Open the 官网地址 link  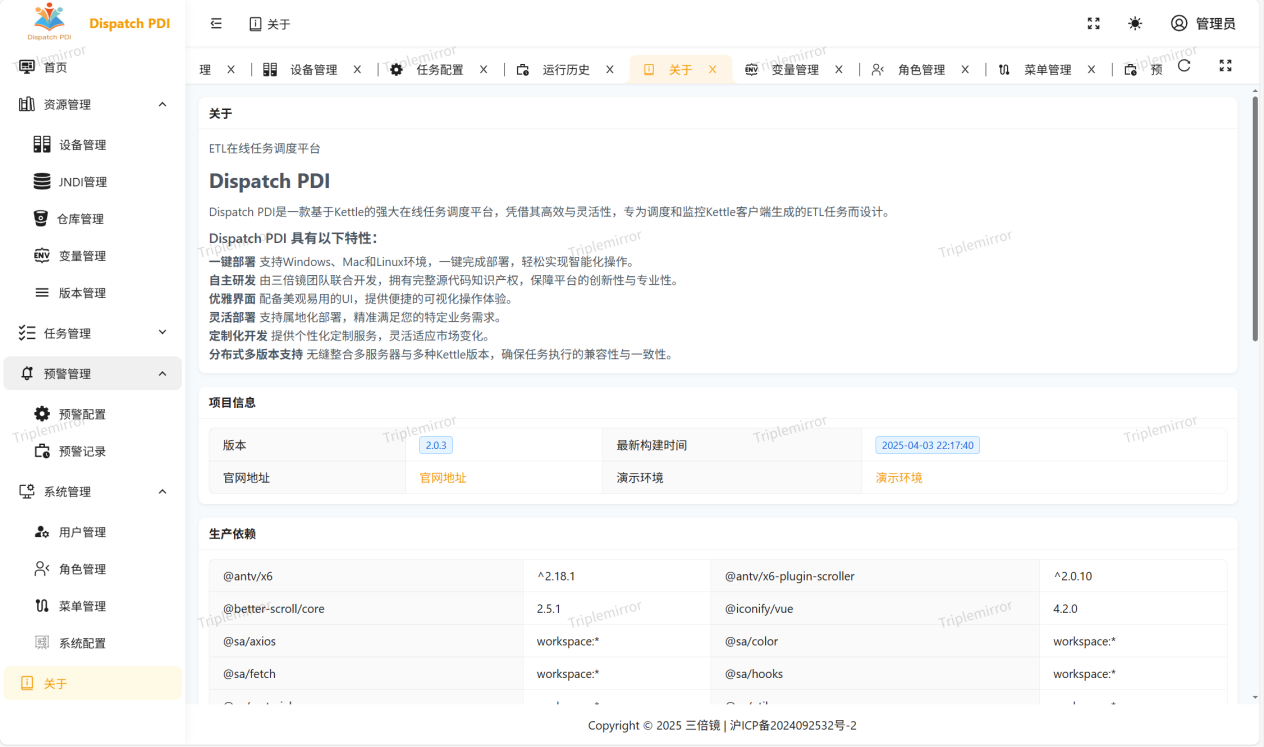click(443, 478)
